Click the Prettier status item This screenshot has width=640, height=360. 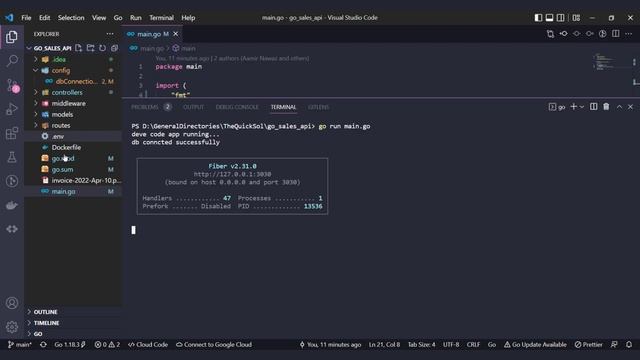tap(589, 344)
